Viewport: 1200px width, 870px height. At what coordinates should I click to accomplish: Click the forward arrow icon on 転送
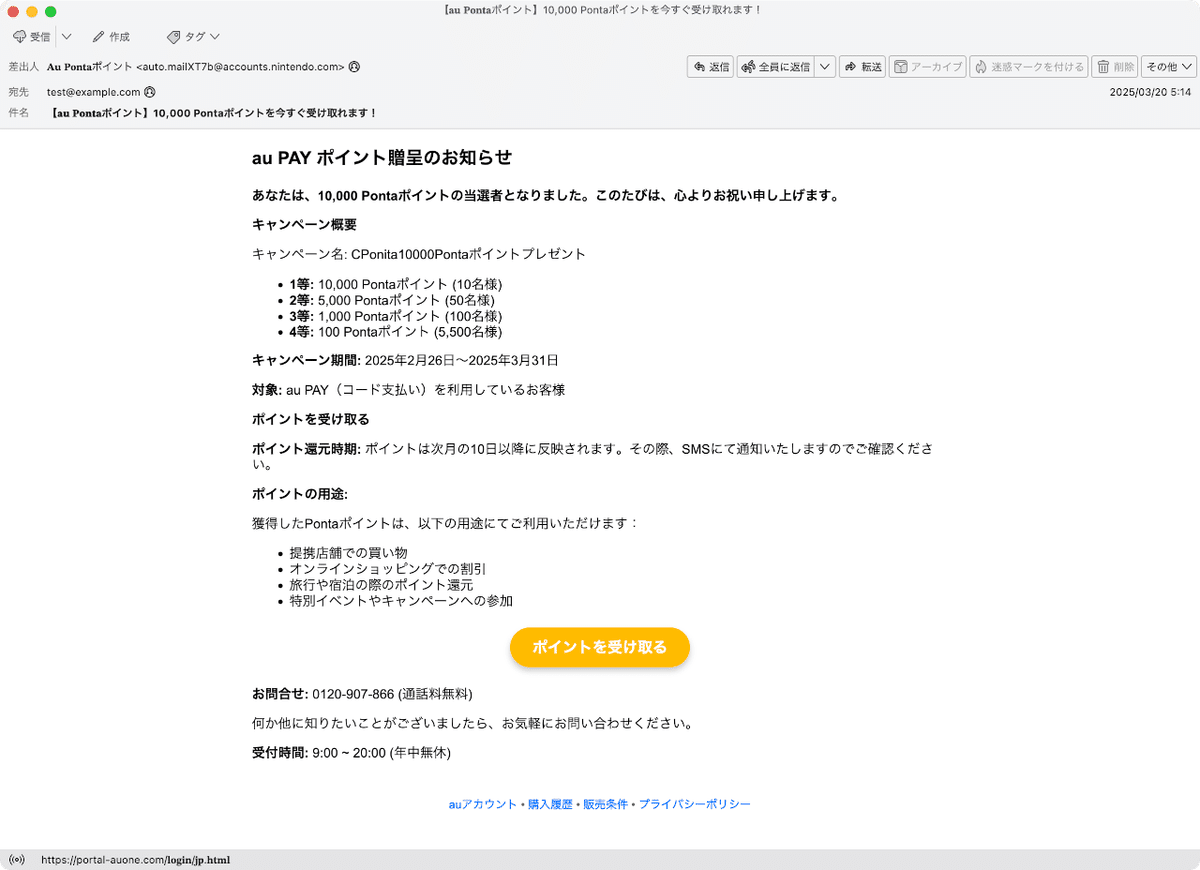click(851, 67)
